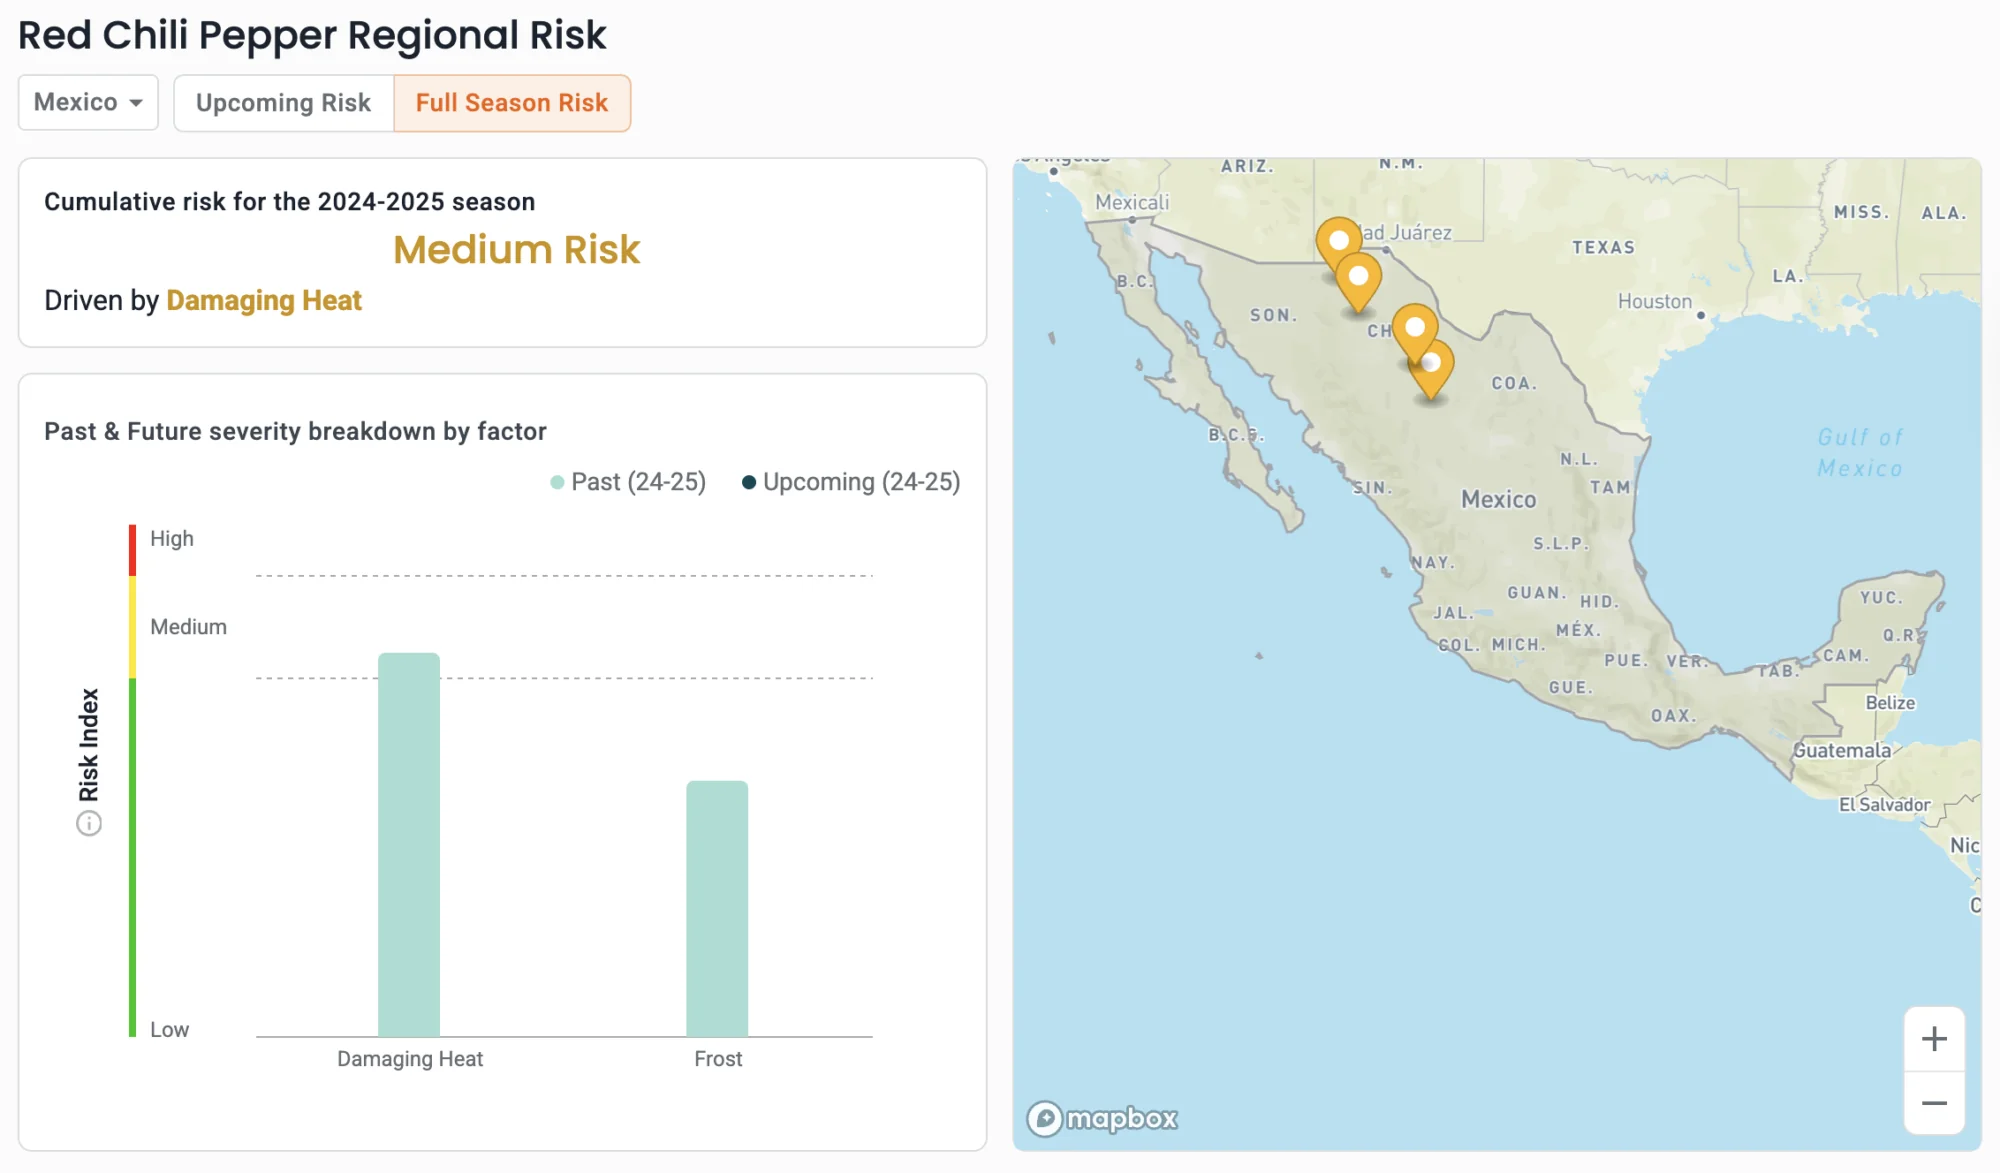Switch to the Upcoming Risk tab
This screenshot has width=2000, height=1173.
pyautogui.click(x=283, y=103)
